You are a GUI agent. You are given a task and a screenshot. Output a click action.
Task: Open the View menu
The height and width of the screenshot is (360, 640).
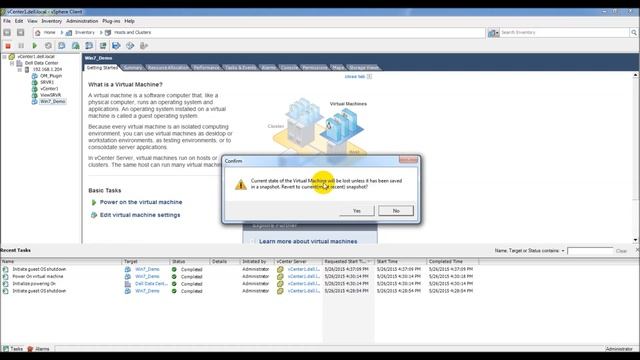(x=32, y=21)
